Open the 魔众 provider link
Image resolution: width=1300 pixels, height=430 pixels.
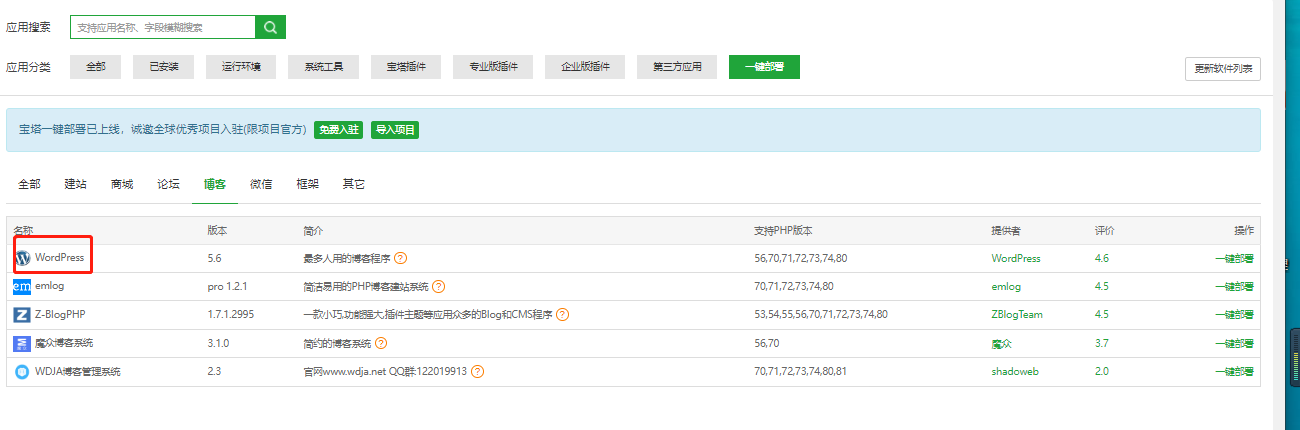(x=1001, y=343)
